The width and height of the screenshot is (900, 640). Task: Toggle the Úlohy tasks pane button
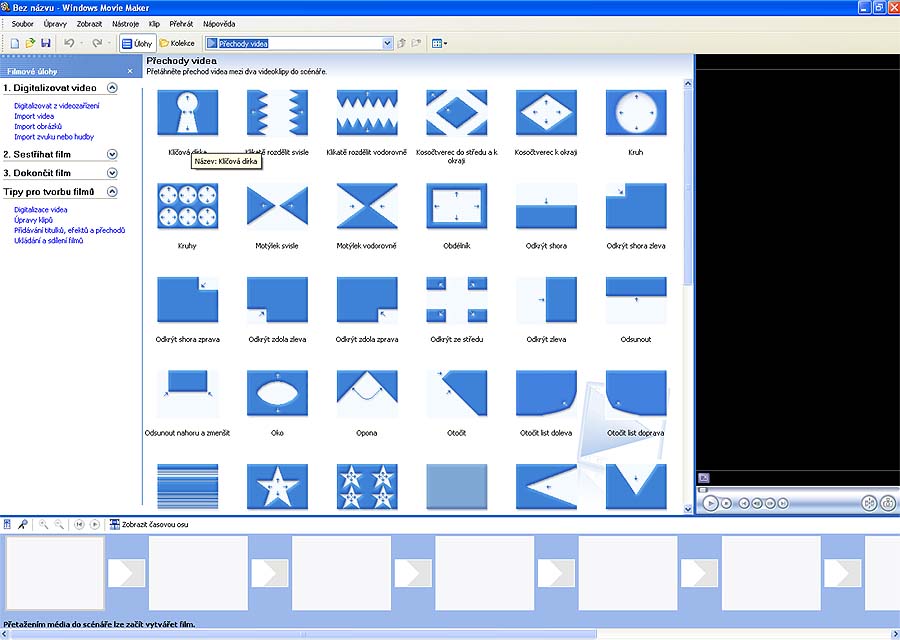coord(135,43)
